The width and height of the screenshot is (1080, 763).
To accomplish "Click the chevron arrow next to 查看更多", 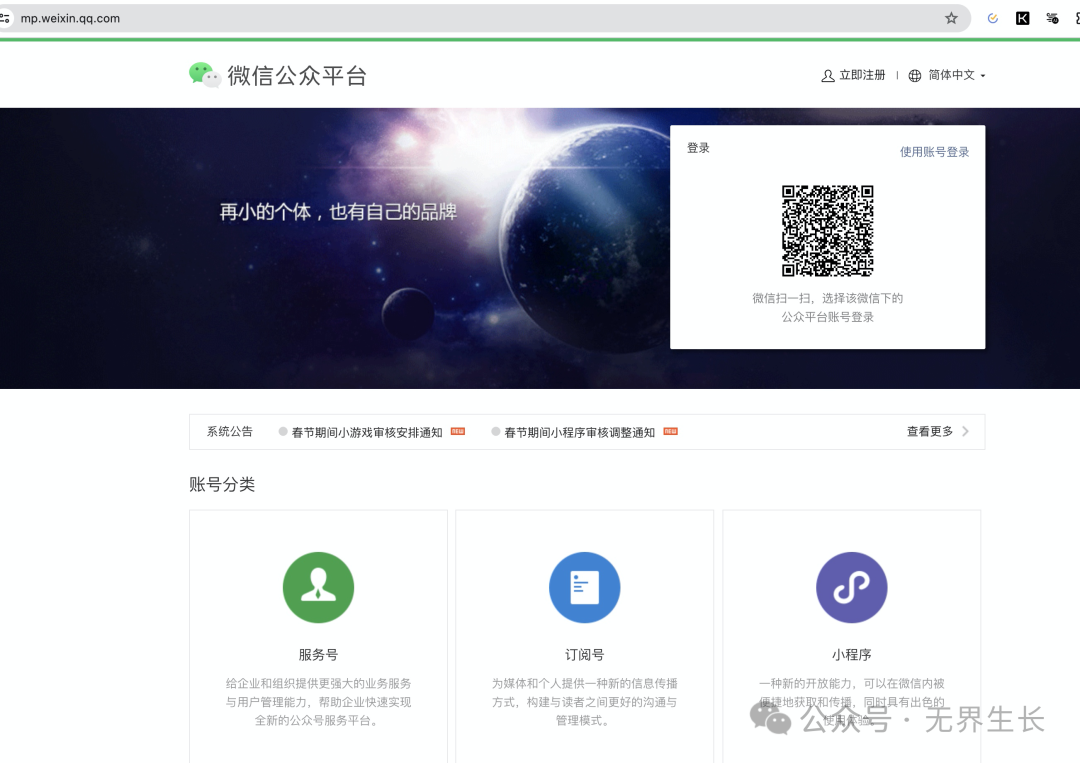I will 965,431.
